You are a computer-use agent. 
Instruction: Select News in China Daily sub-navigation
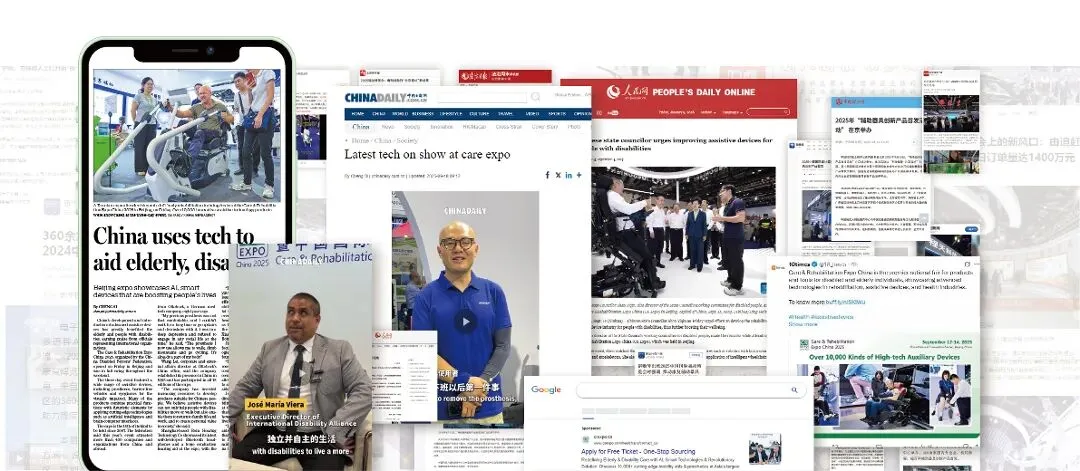[388, 127]
